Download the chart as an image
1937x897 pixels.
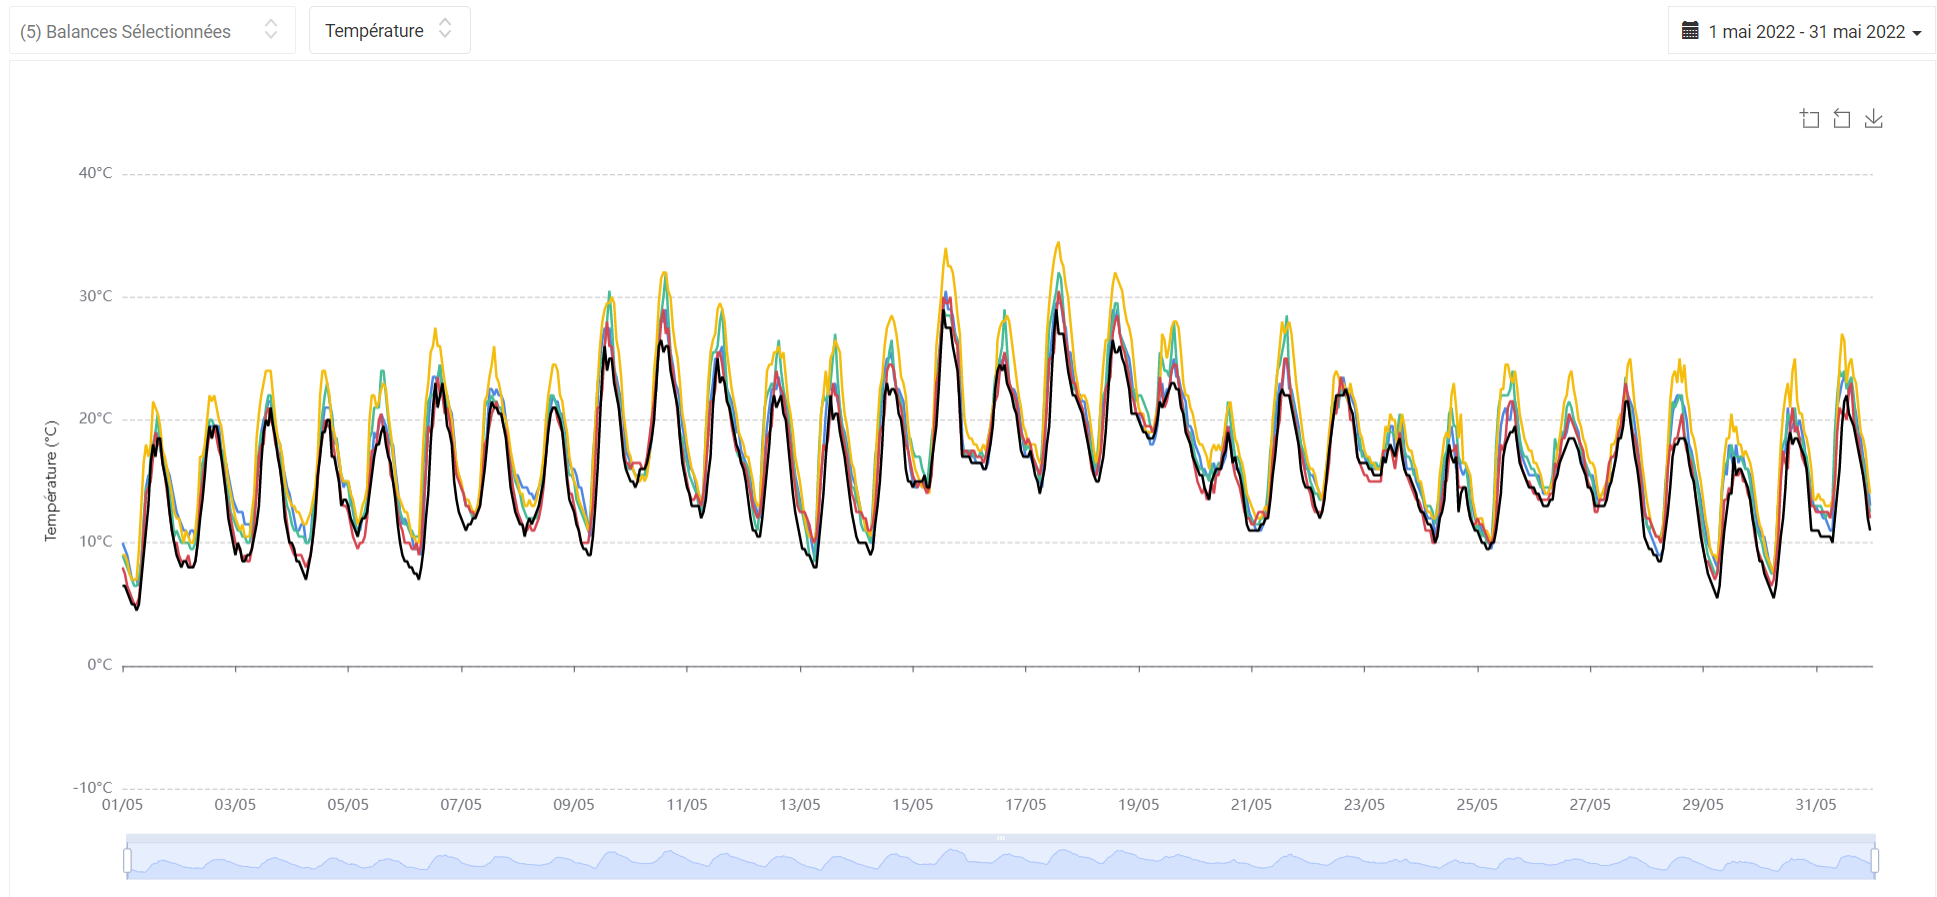[x=1873, y=119]
